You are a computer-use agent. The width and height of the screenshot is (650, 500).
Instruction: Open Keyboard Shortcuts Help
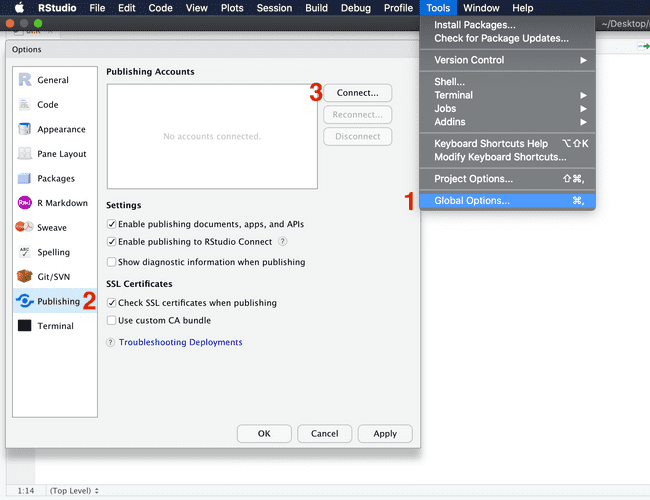click(507, 144)
